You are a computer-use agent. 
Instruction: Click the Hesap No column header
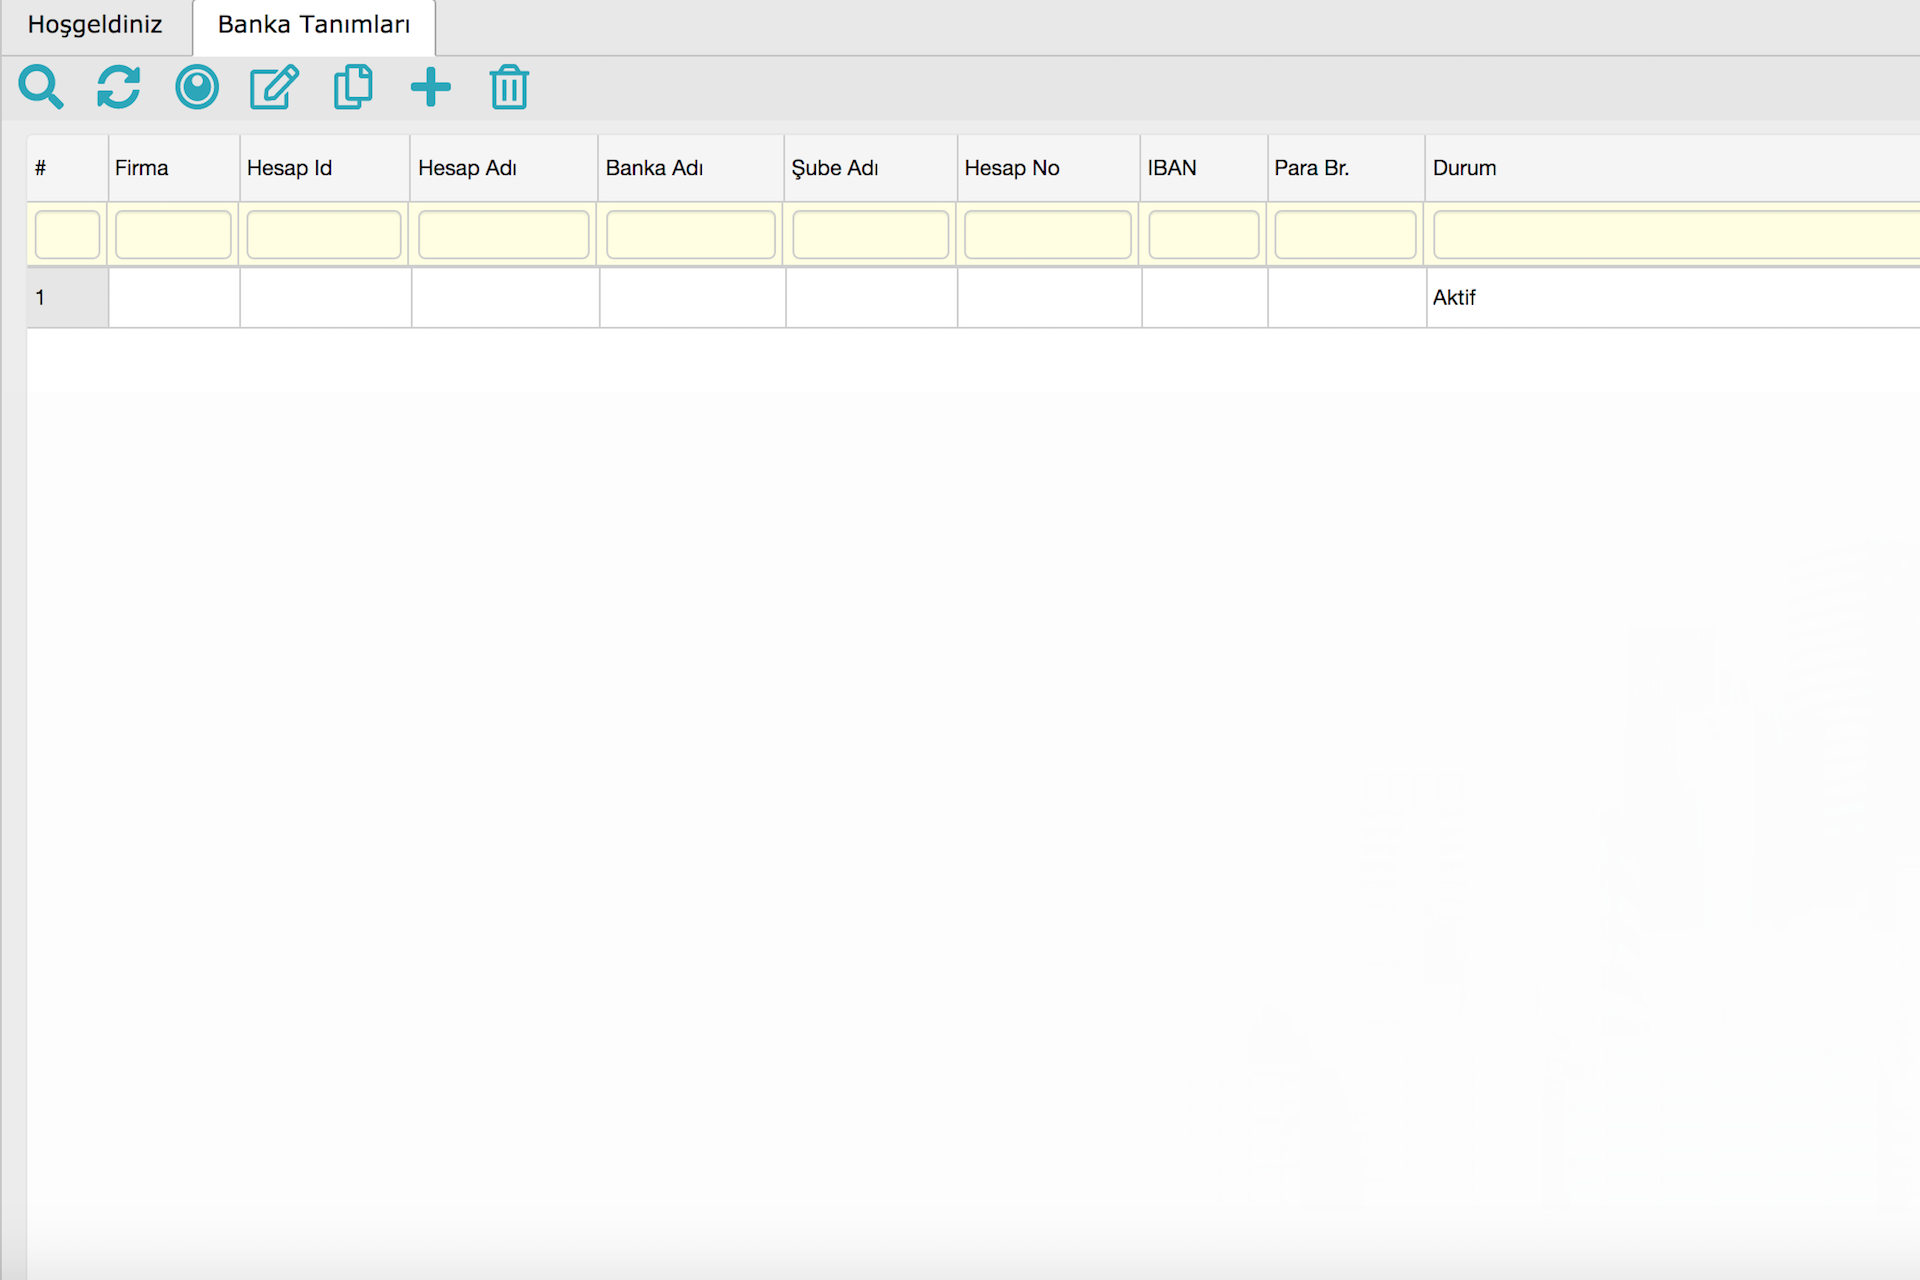(x=1011, y=168)
